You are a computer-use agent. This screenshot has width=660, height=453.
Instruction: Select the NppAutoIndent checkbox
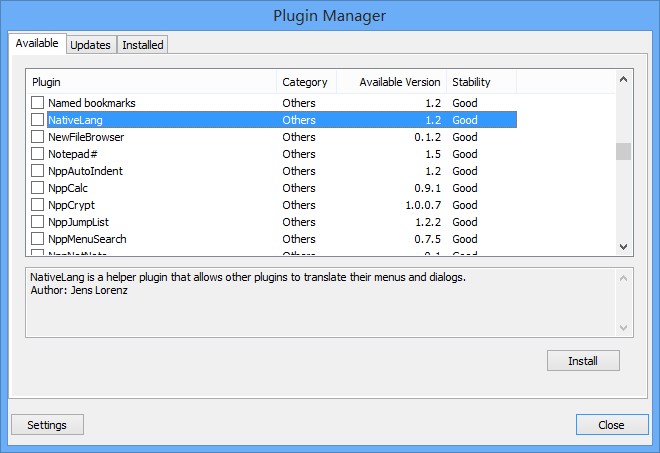37,171
